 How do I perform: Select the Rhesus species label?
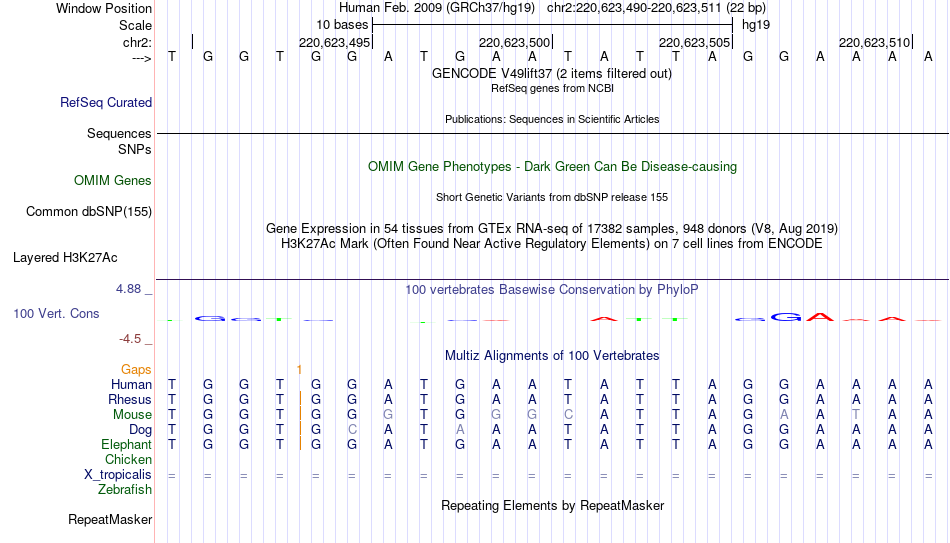click(130, 399)
